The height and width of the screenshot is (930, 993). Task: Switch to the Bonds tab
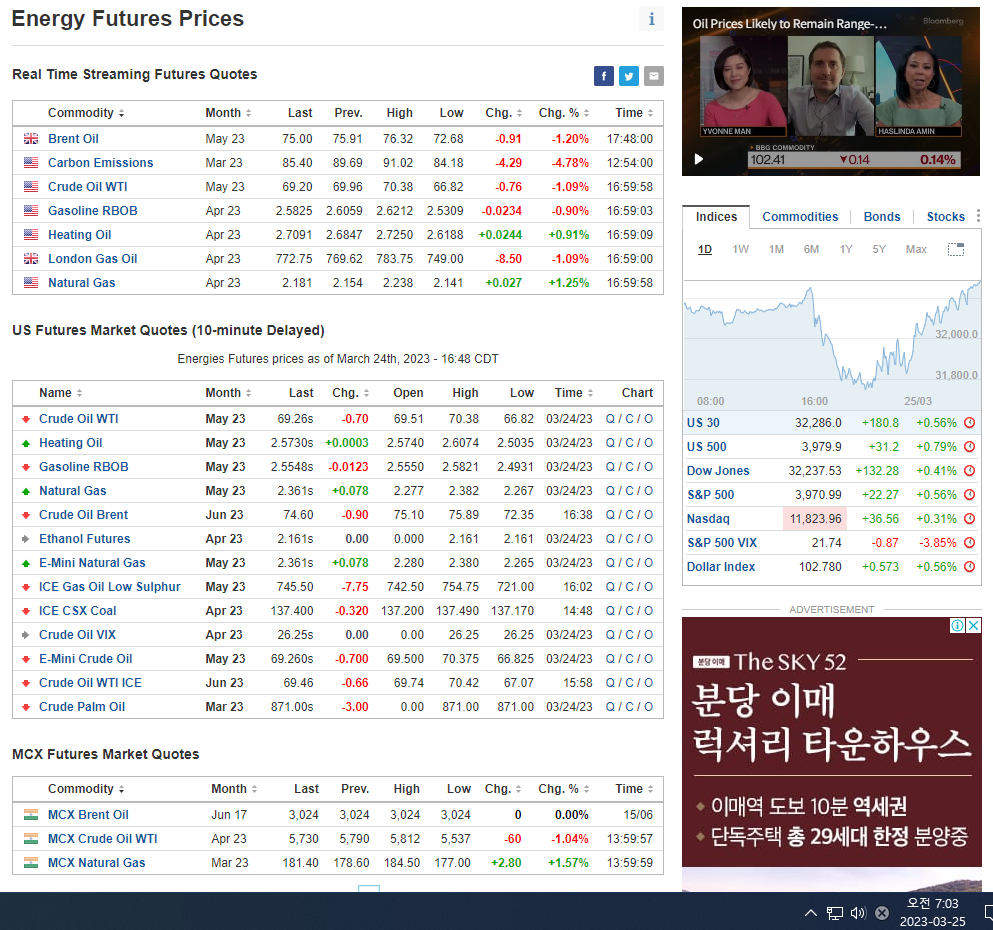tap(882, 217)
